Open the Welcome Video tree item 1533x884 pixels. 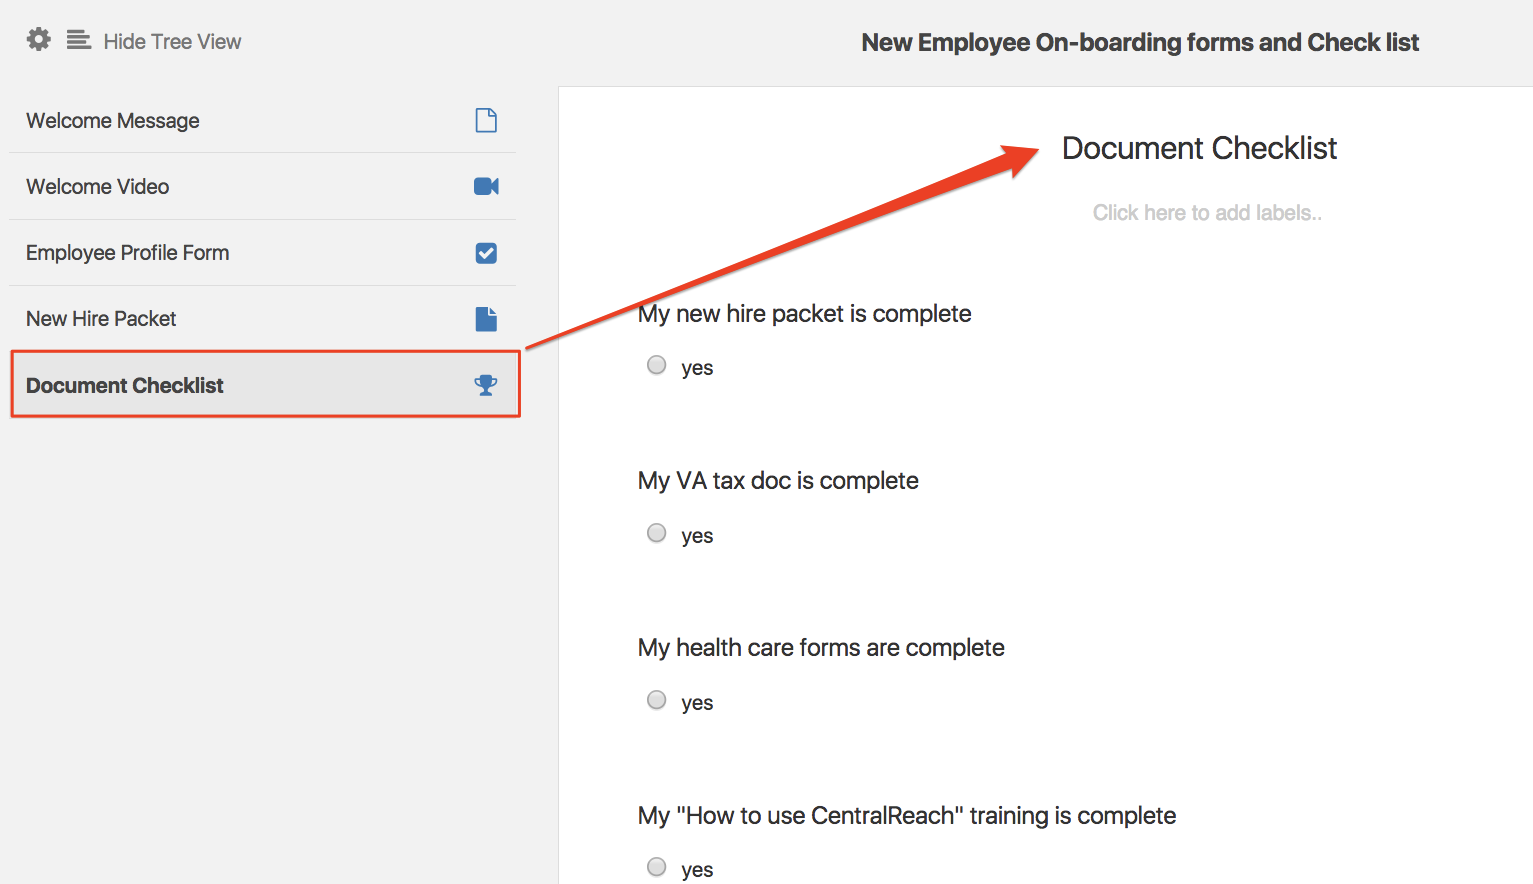click(97, 186)
